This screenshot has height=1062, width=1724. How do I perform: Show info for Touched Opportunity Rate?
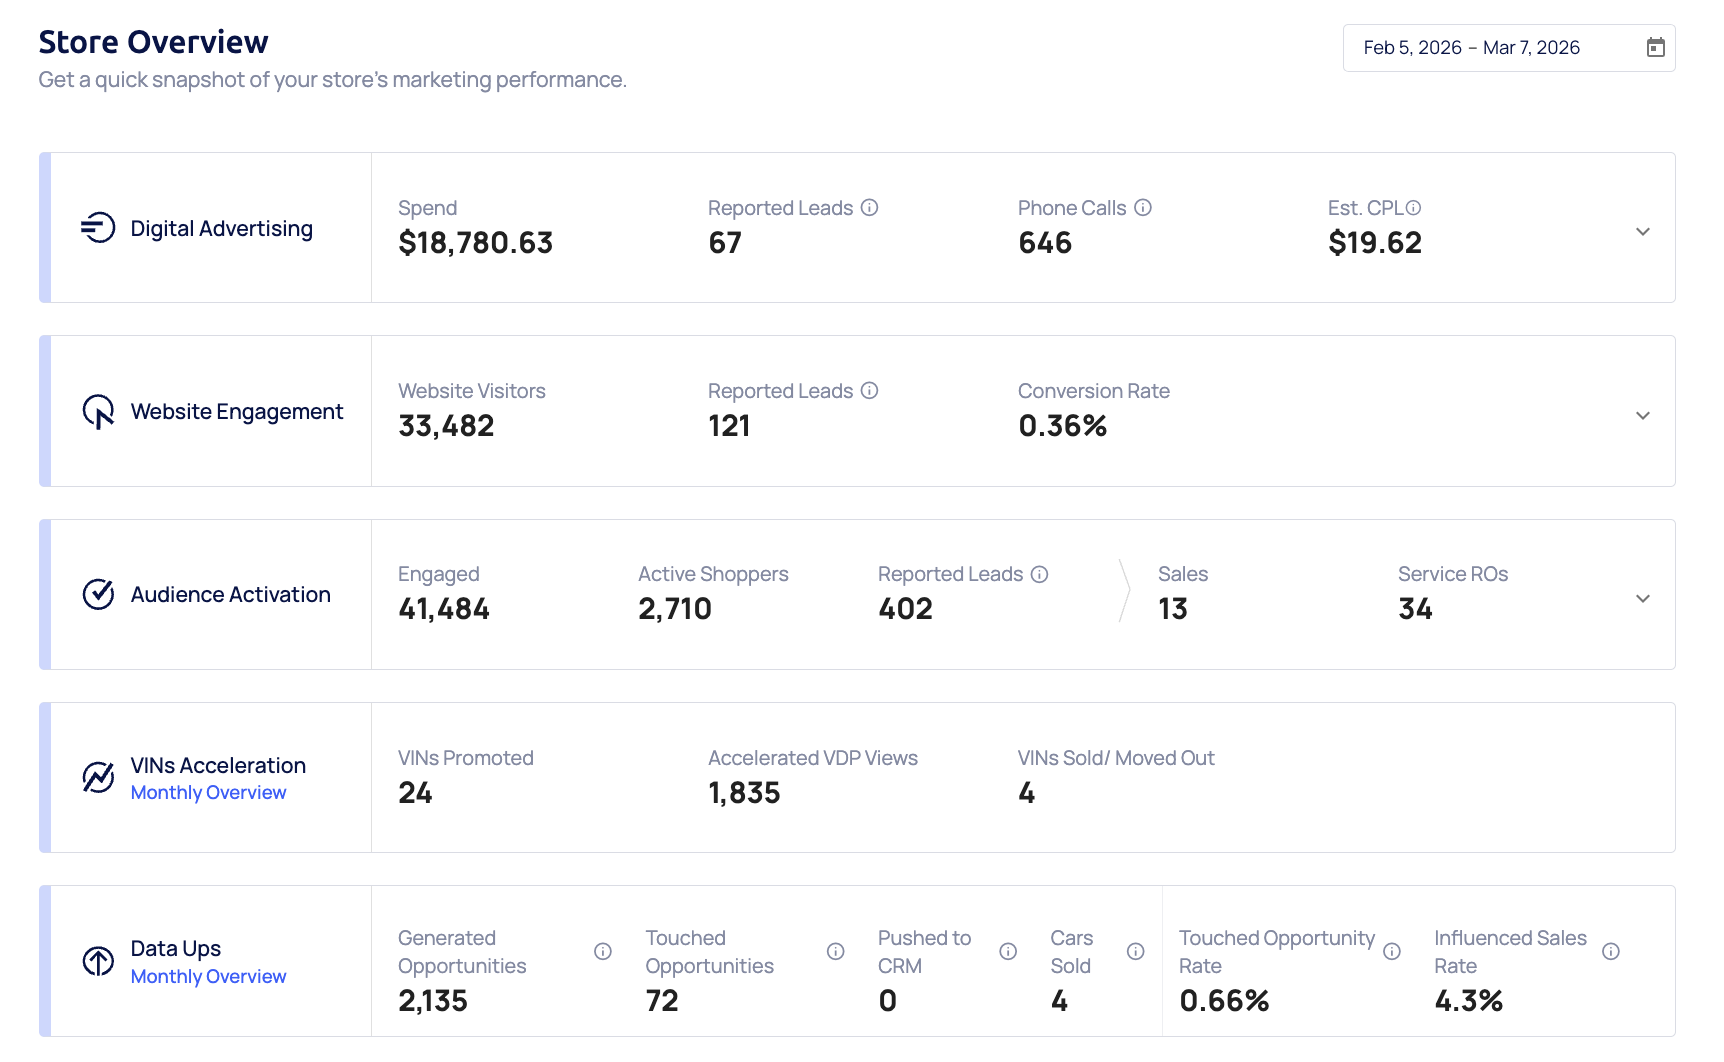1392,952
